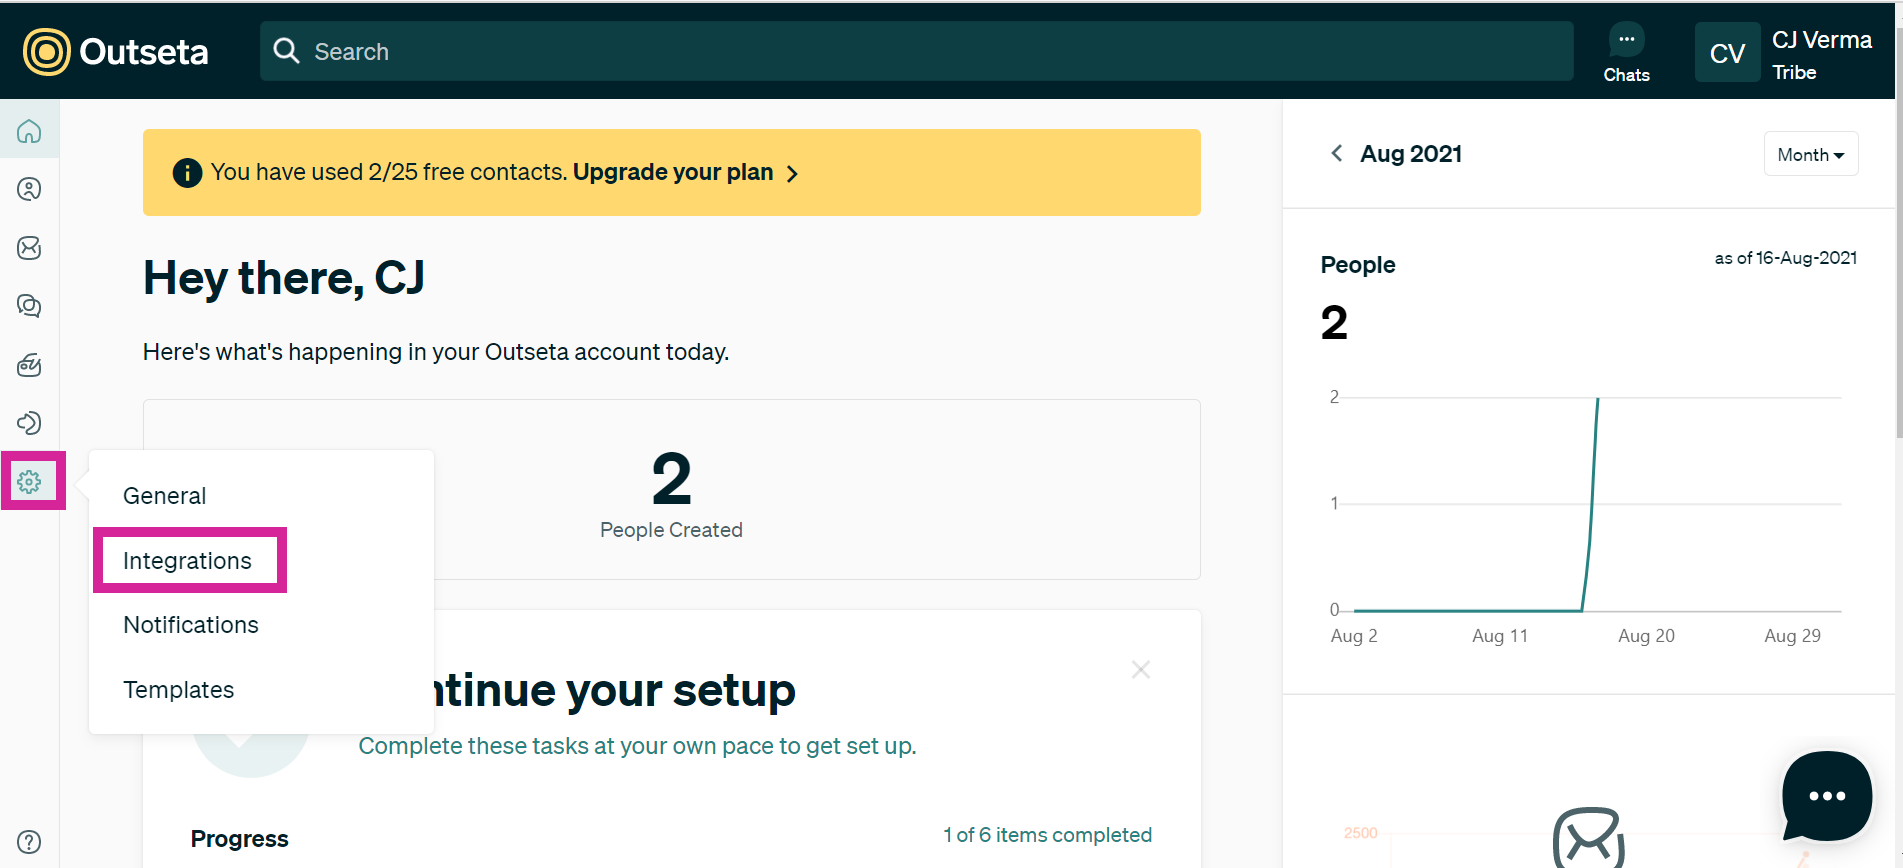Screen dimensions: 1903x868
Task: Go to previous month using the back chevron
Action: tap(1336, 153)
